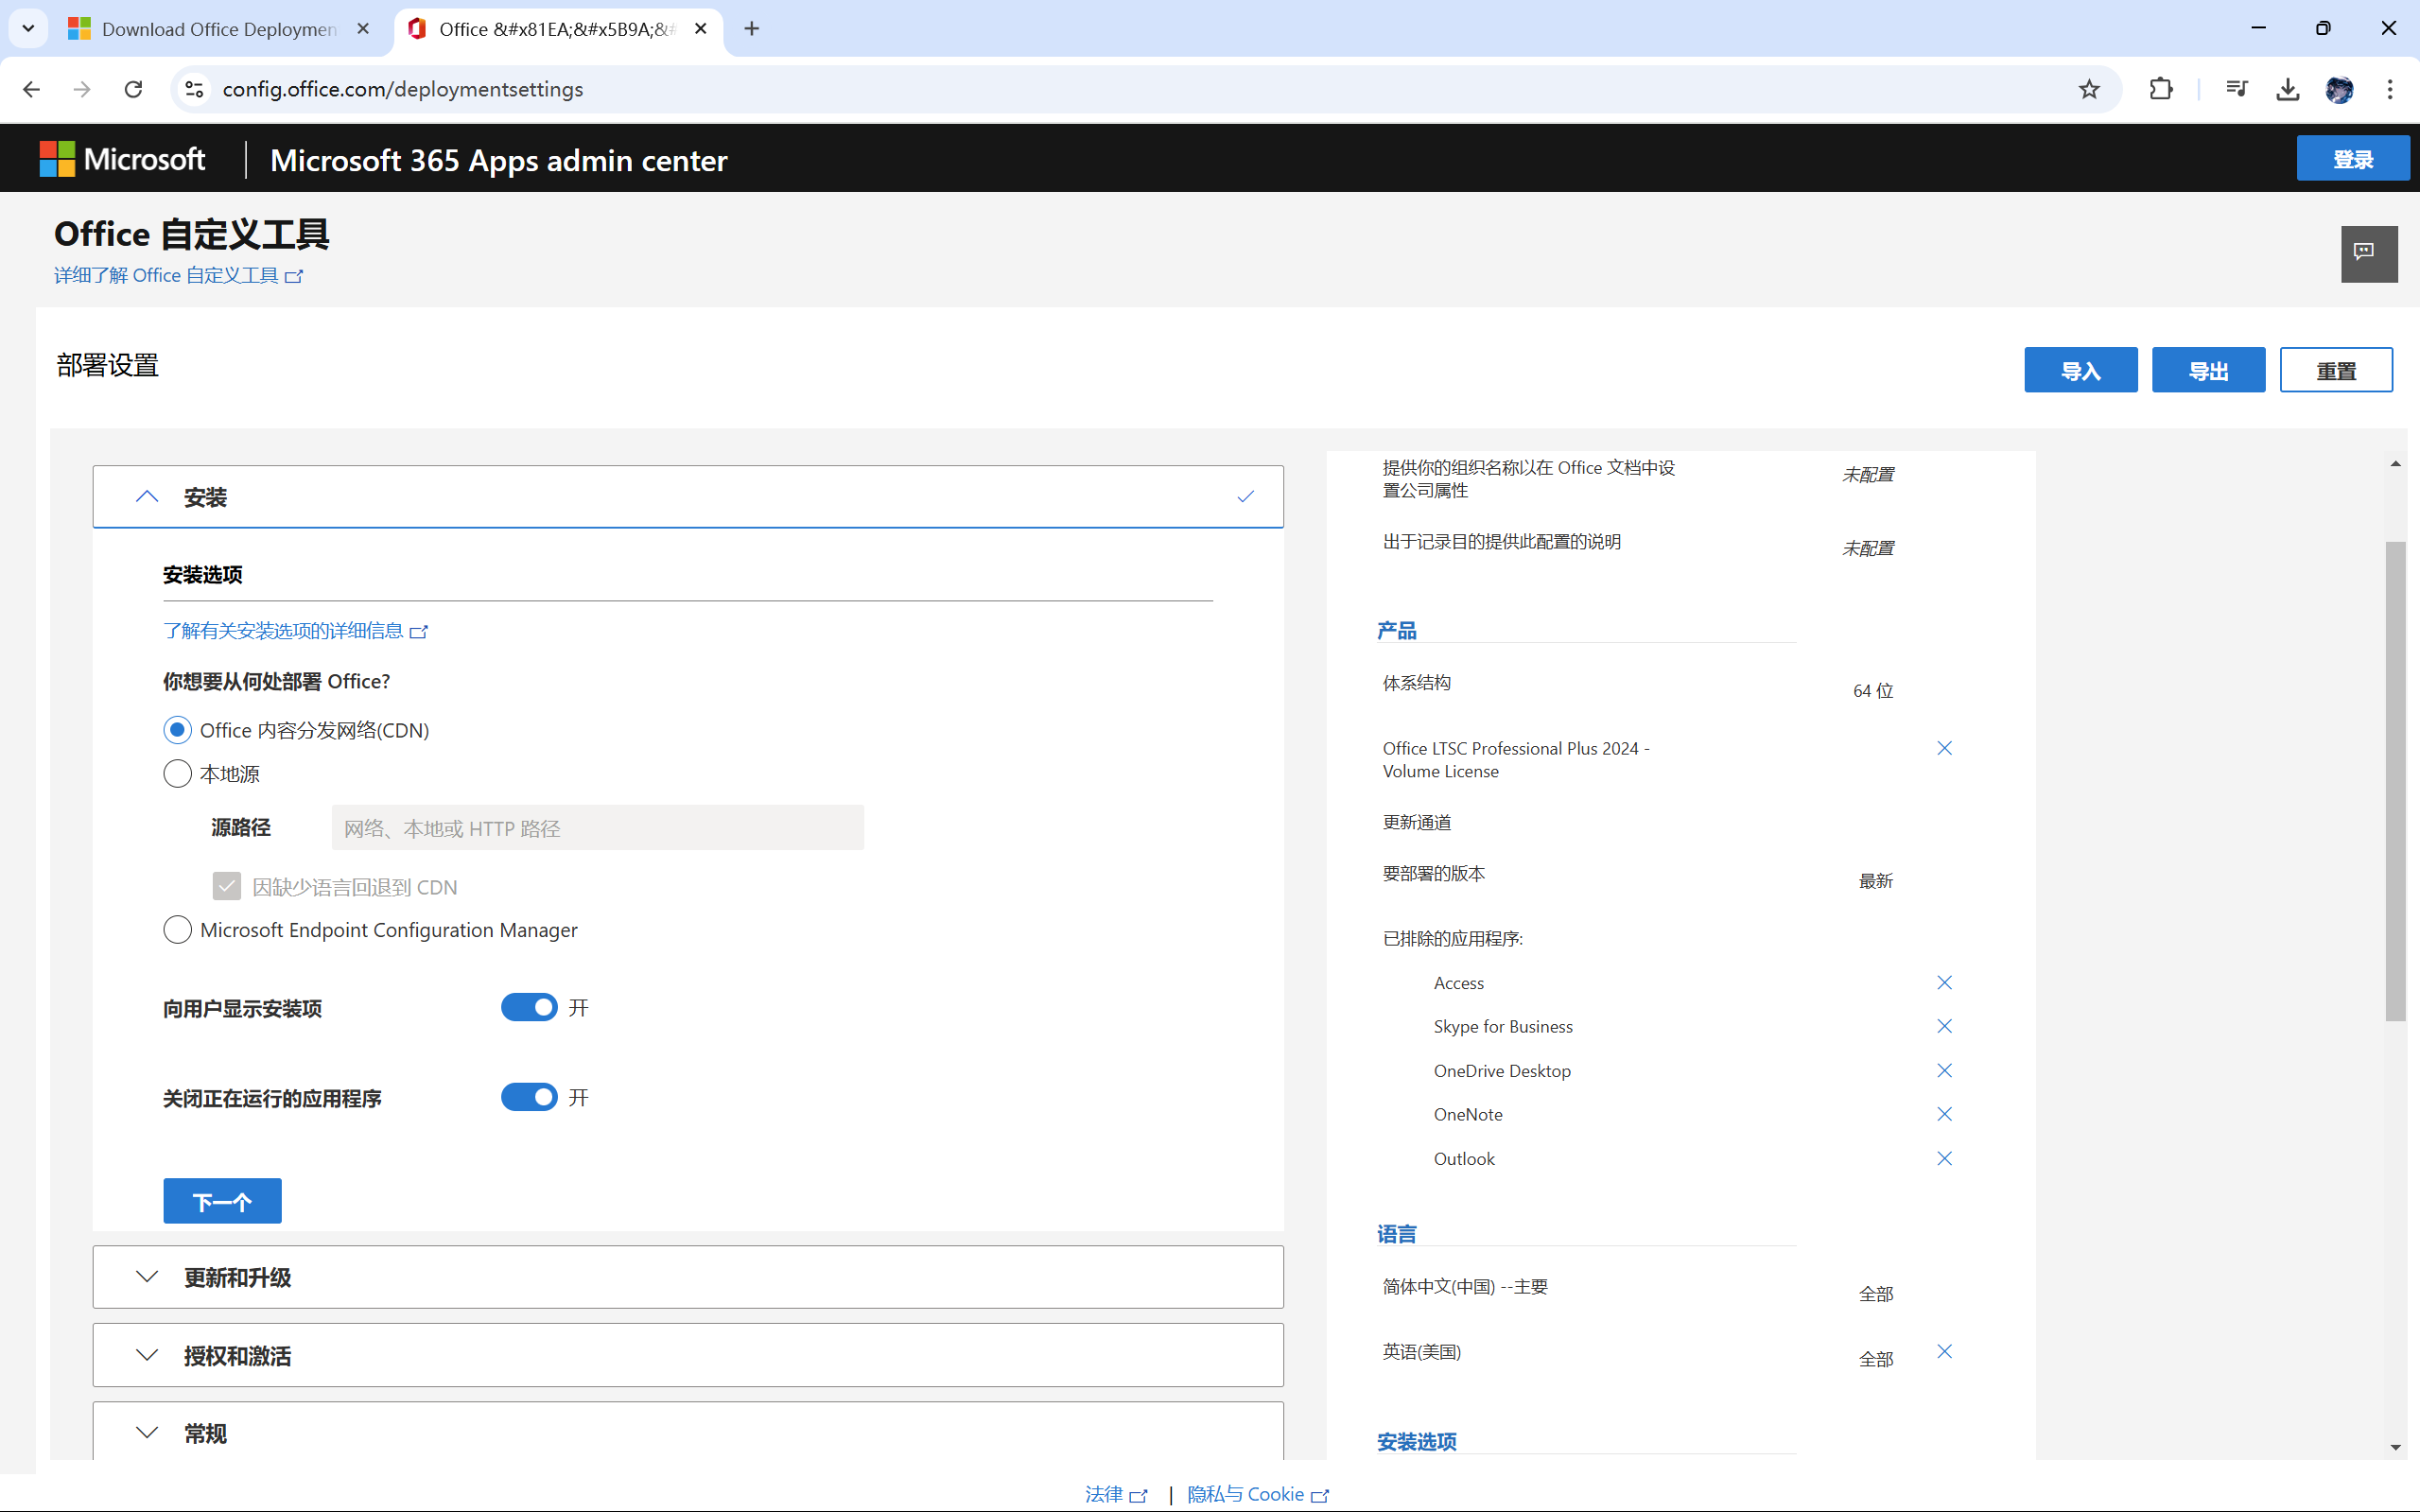The height and width of the screenshot is (1512, 2420).
Task: Select Office 内容分发网络(CDN) radio option
Action: click(177, 730)
